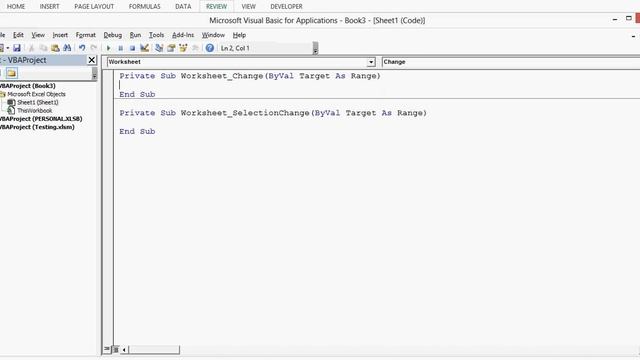Screen dimensions: 640x360
Task: Switch to the INSERT ribbon tab
Action: (x=49, y=7)
